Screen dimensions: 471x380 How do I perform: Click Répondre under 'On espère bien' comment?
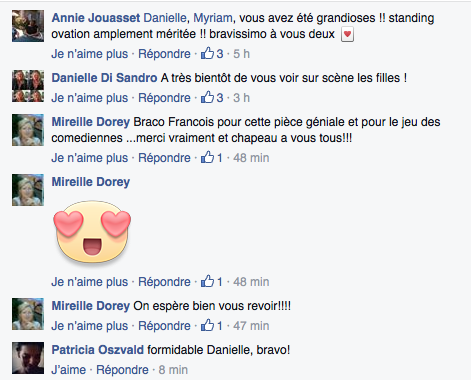point(164,326)
